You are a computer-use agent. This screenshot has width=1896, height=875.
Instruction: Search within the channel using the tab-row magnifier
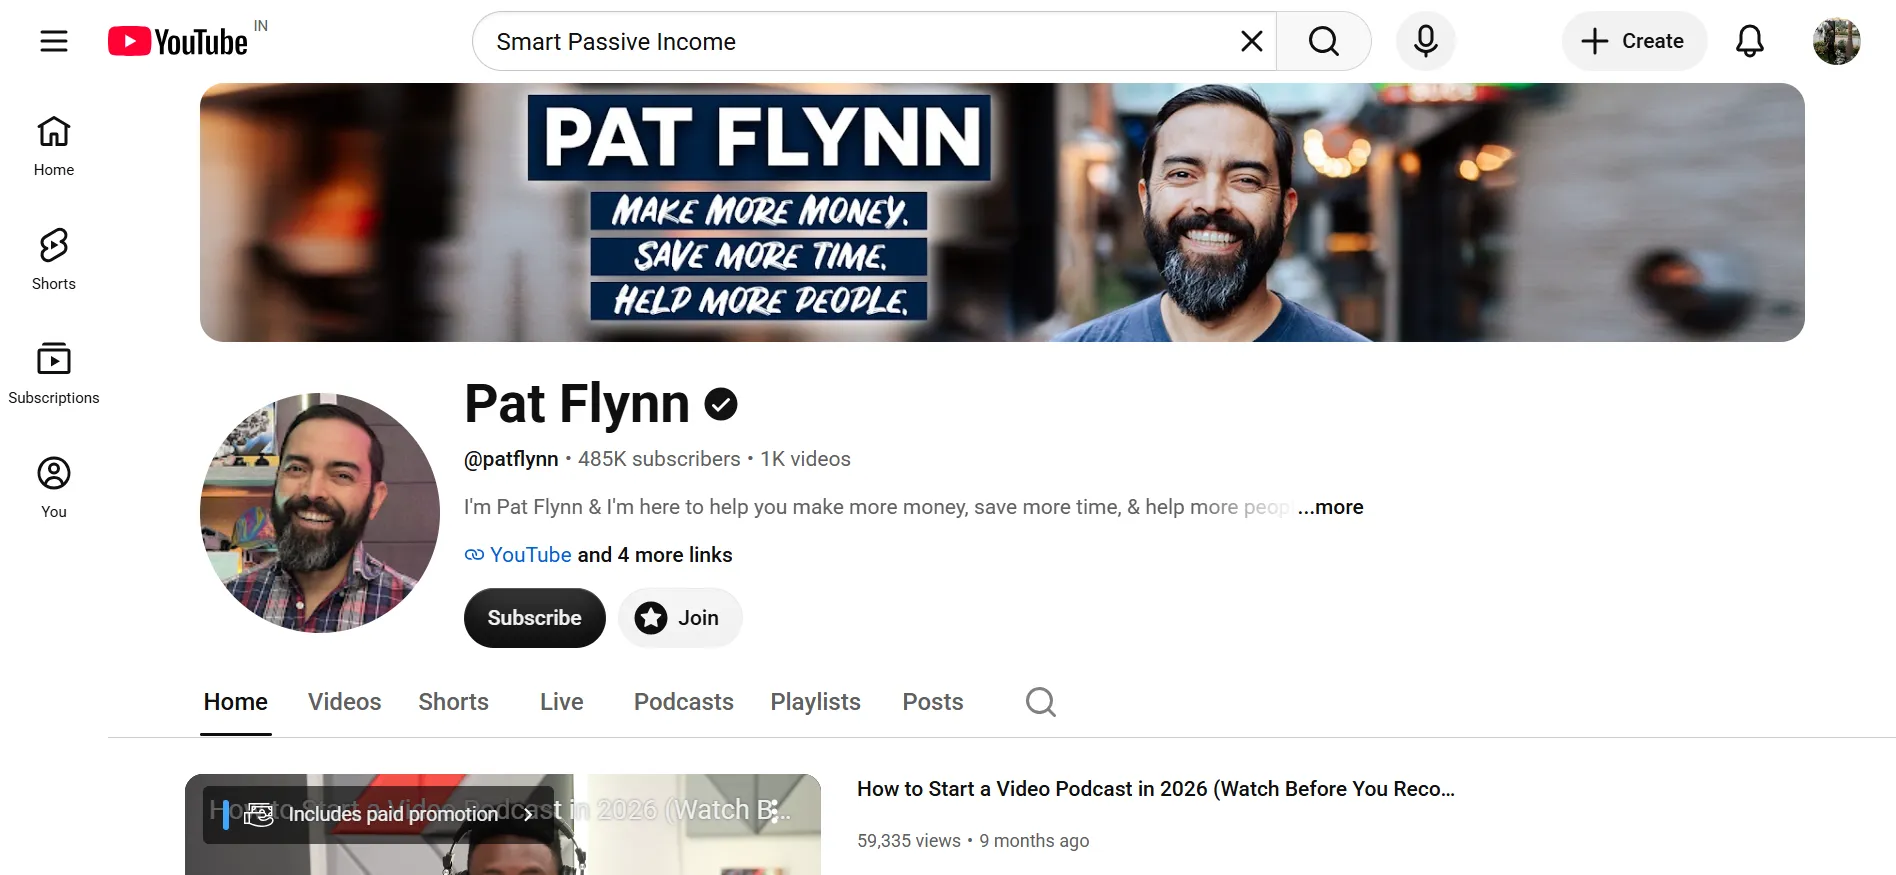tap(1040, 702)
